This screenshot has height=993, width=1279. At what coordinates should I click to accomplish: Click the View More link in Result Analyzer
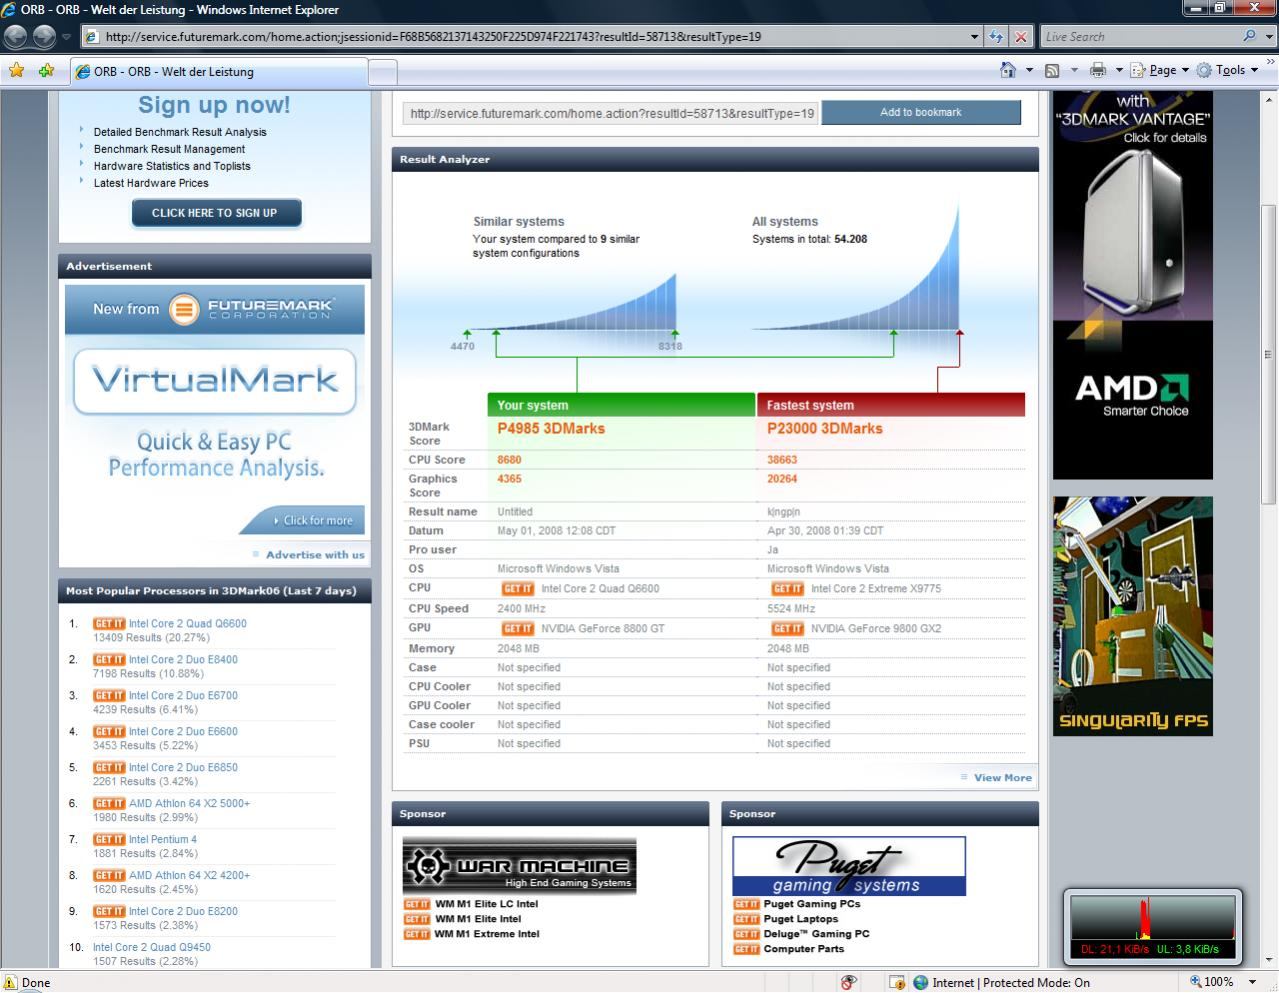[1002, 778]
